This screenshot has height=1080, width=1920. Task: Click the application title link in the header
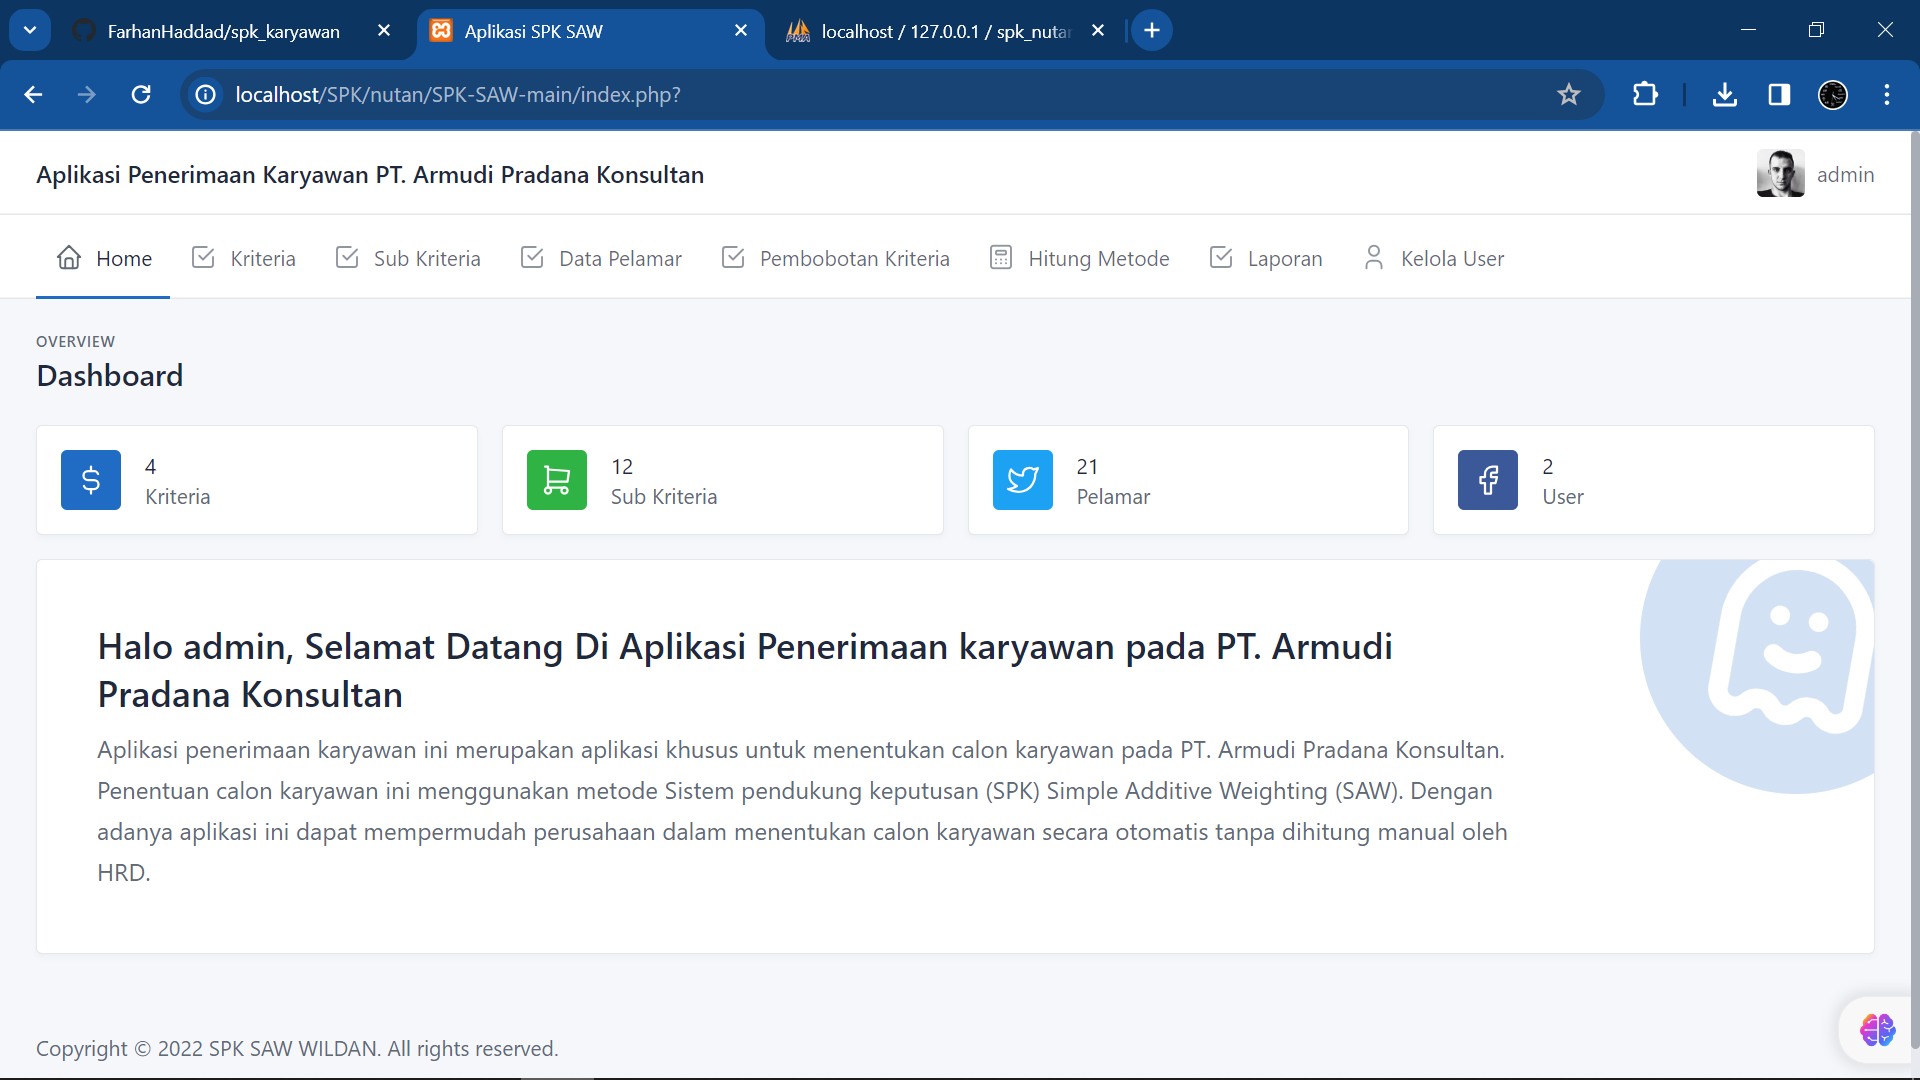pos(370,175)
